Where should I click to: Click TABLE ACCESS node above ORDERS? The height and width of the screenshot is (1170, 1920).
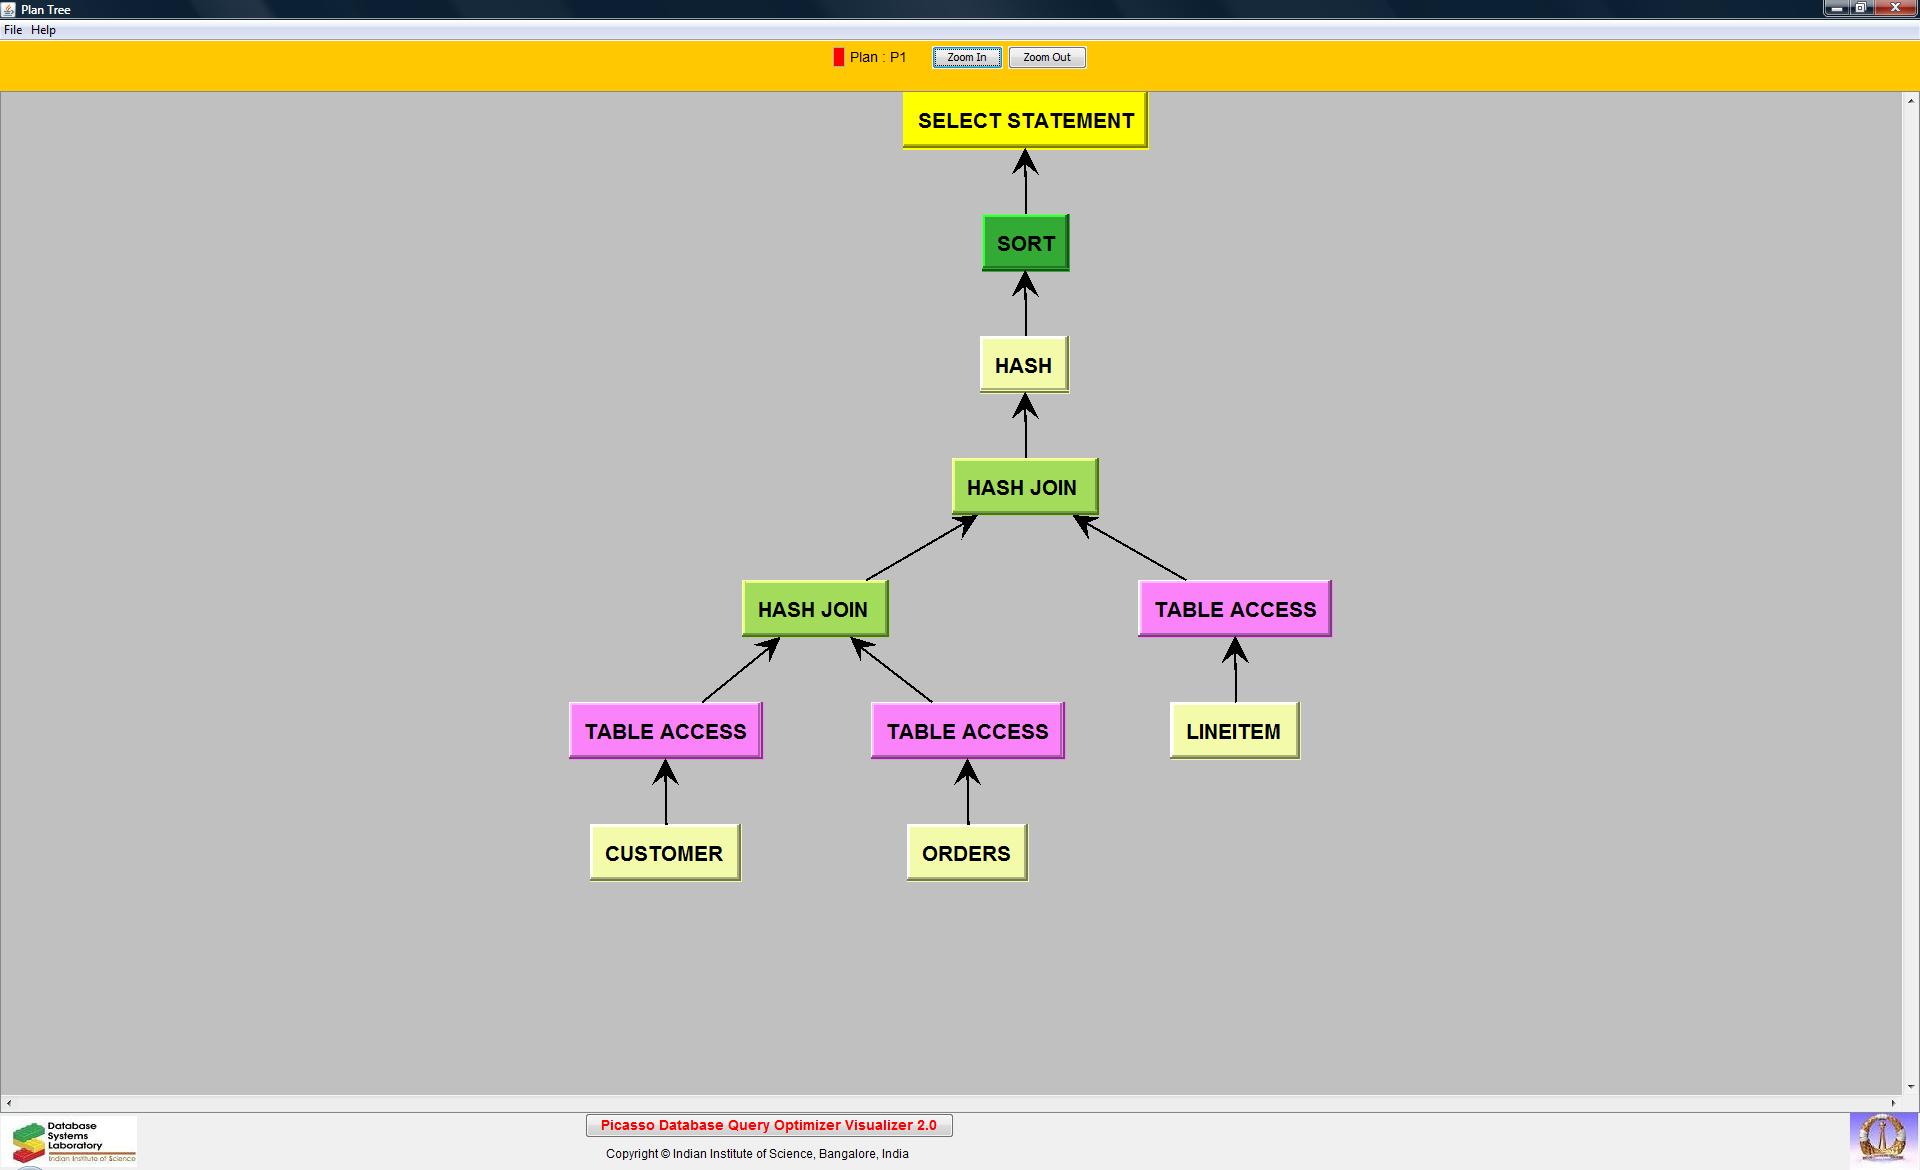pos(967,731)
